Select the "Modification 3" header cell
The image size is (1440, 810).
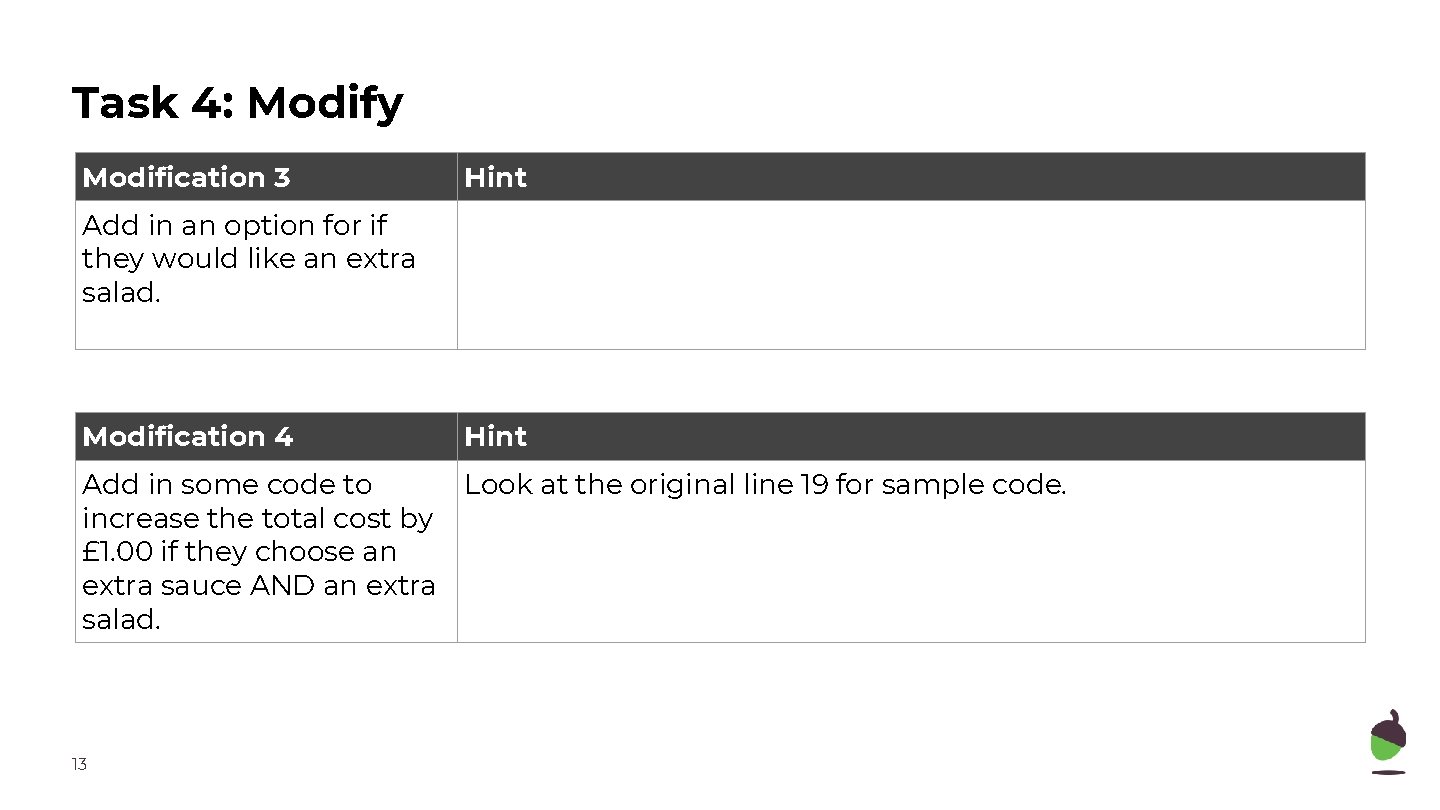click(186, 178)
